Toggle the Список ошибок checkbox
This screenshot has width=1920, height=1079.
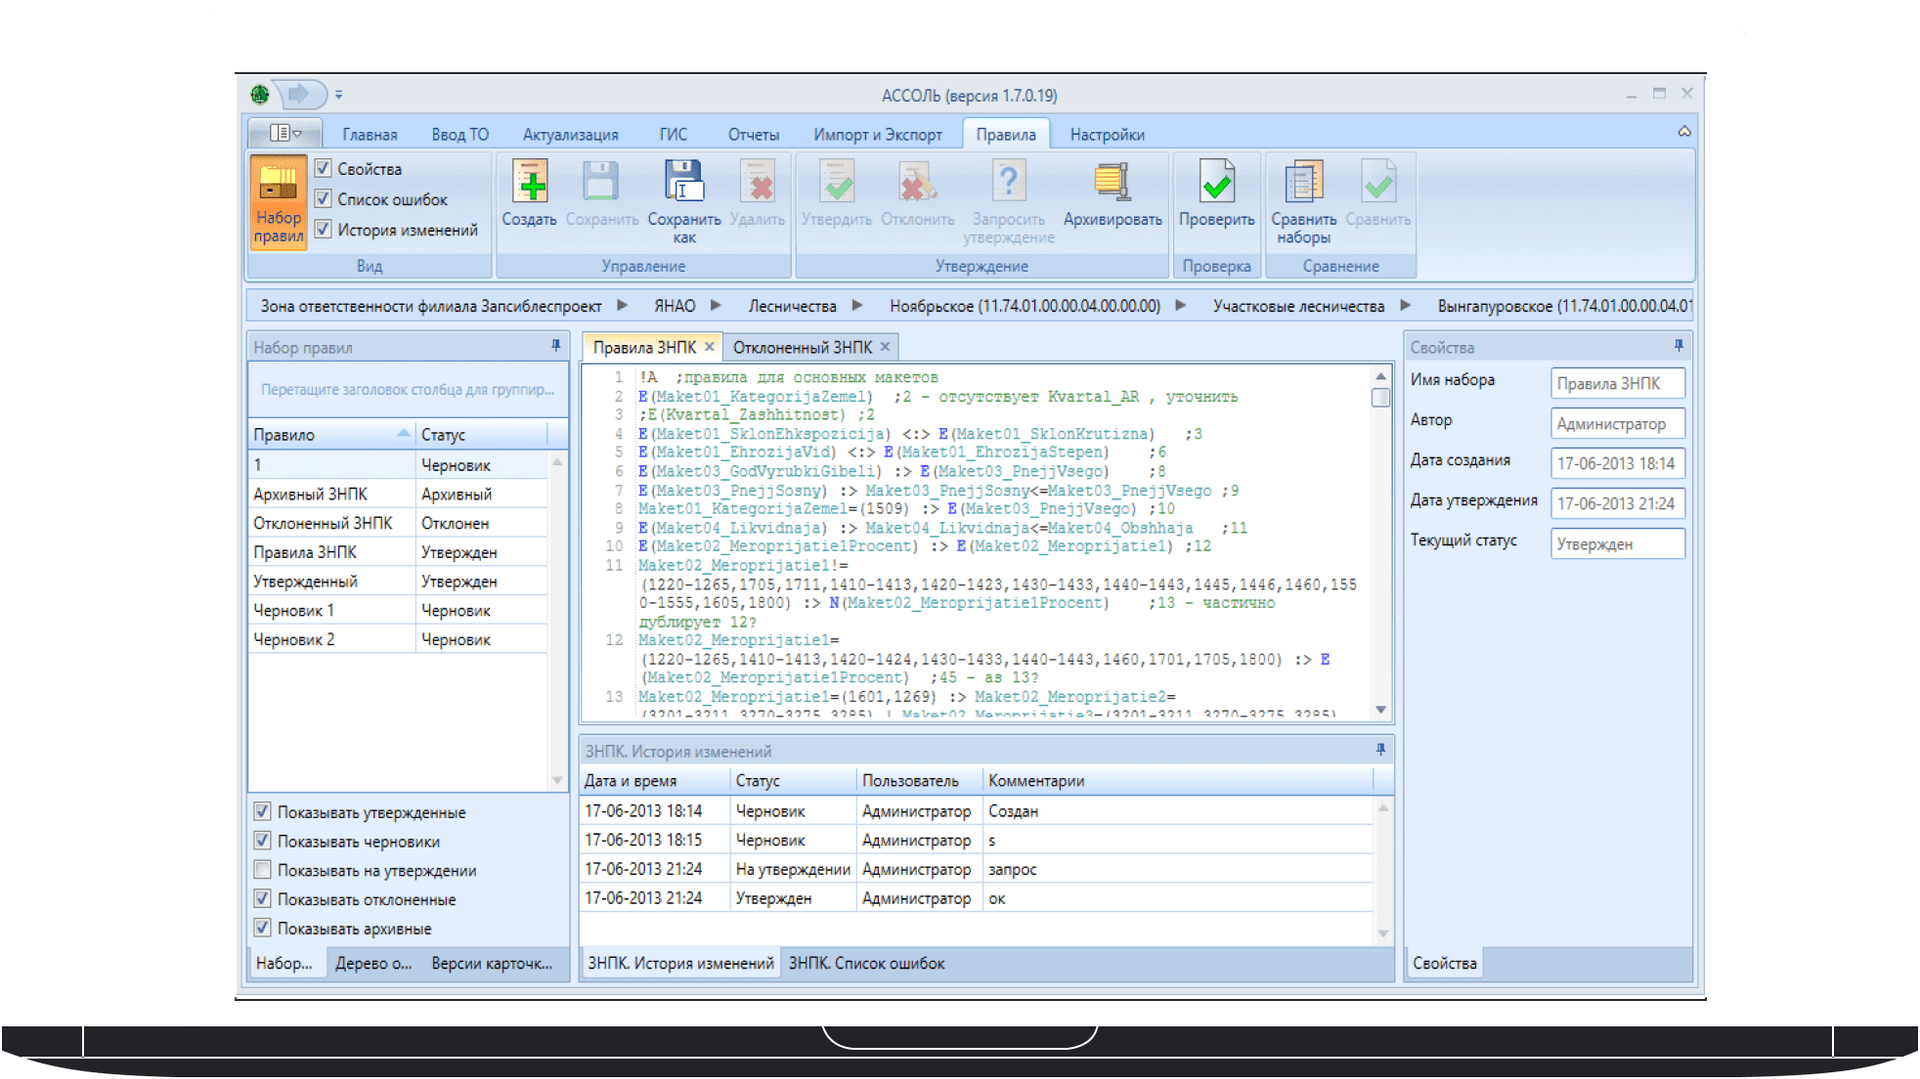pos(323,198)
